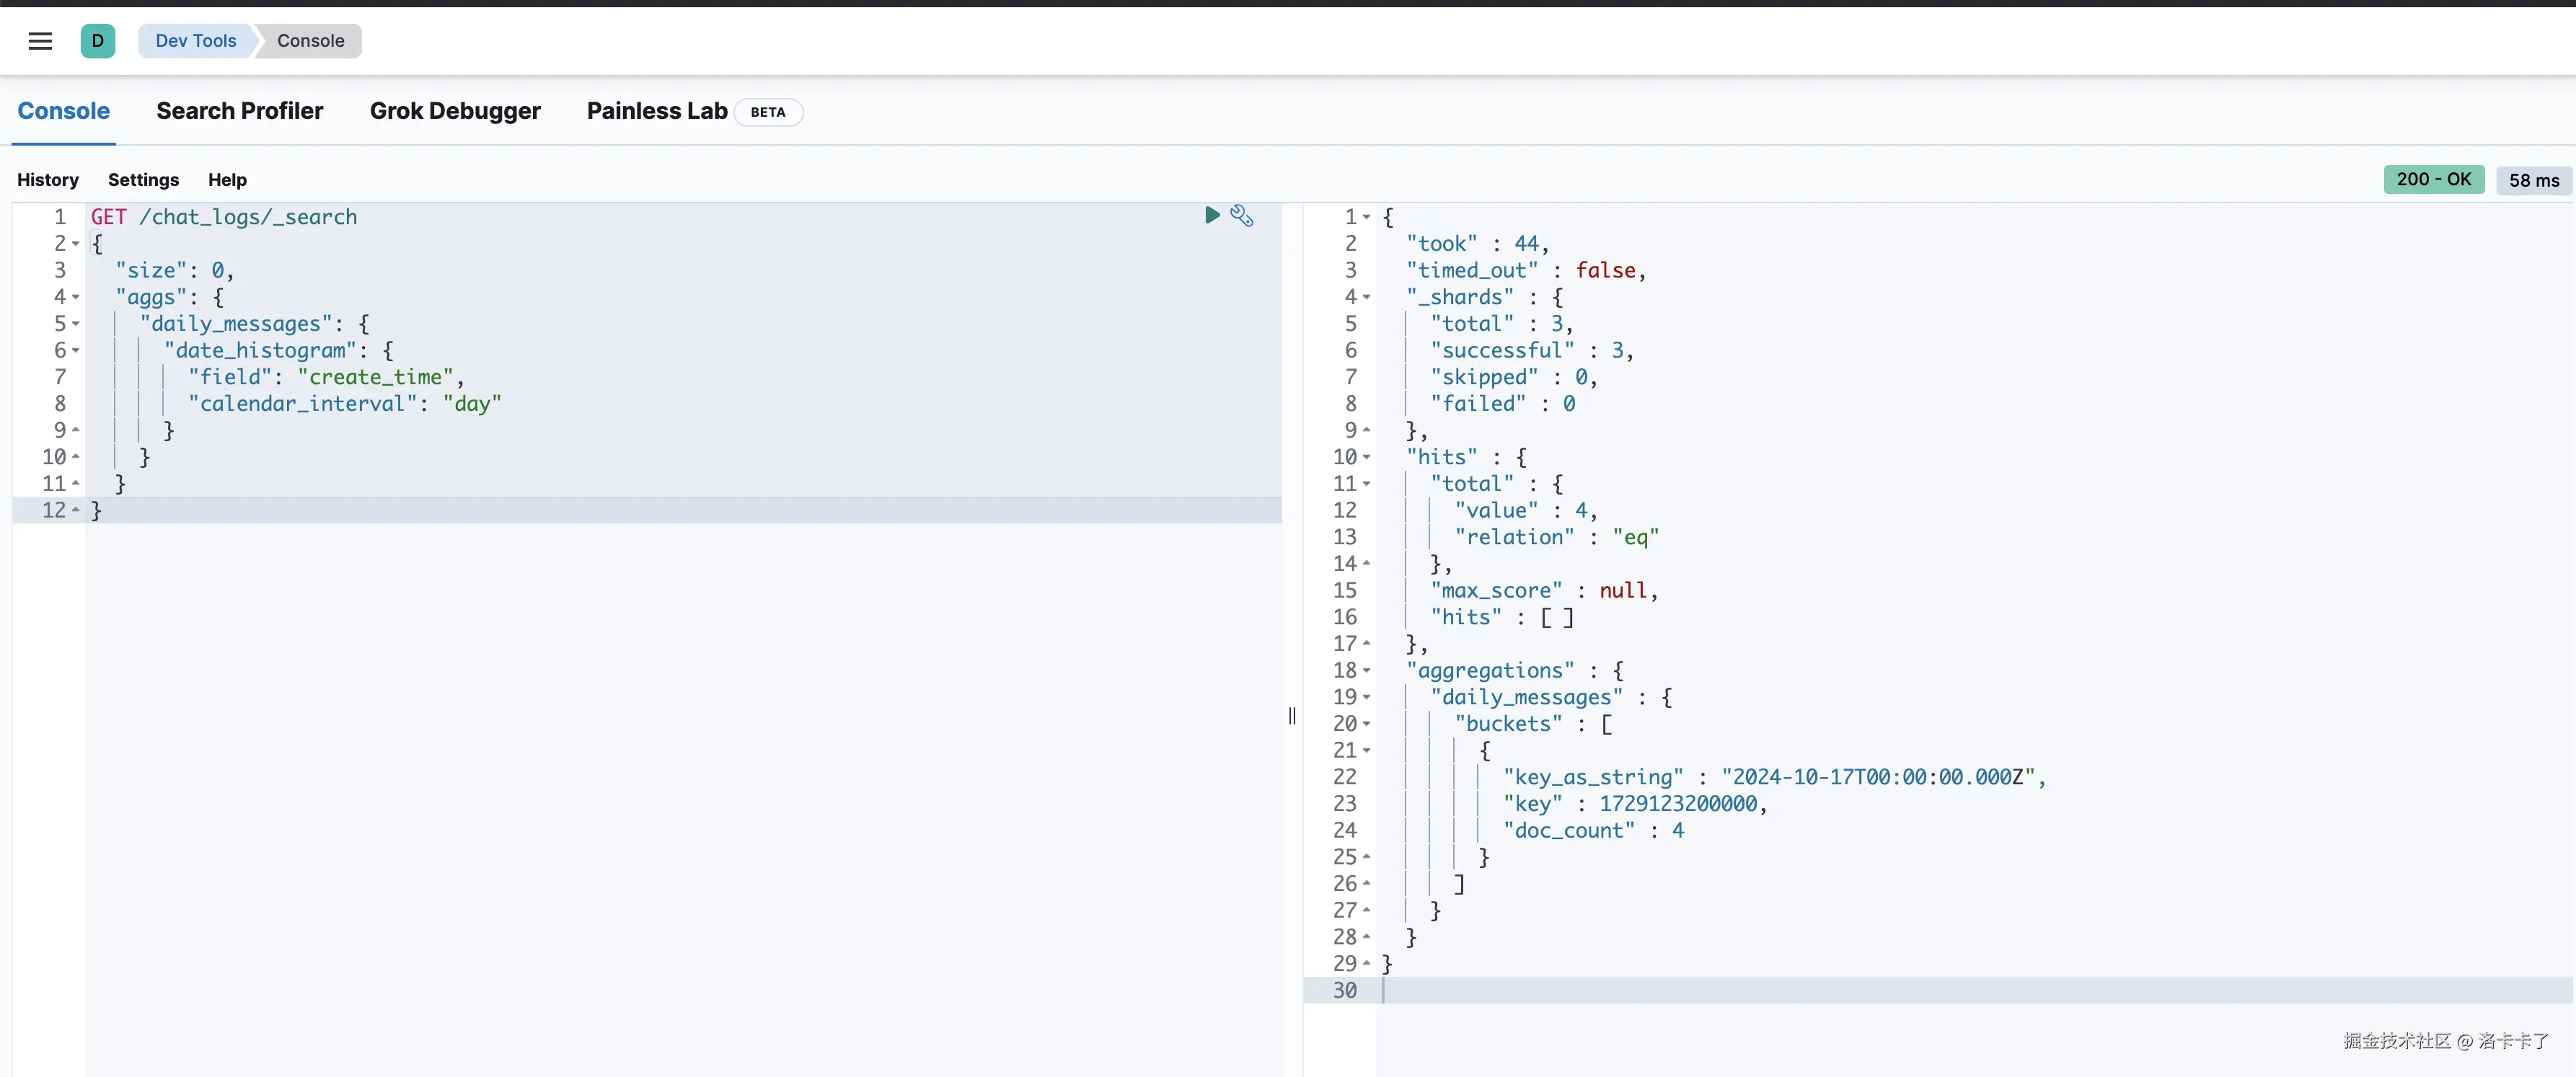Click the 200 - OK status badge

point(2433,179)
